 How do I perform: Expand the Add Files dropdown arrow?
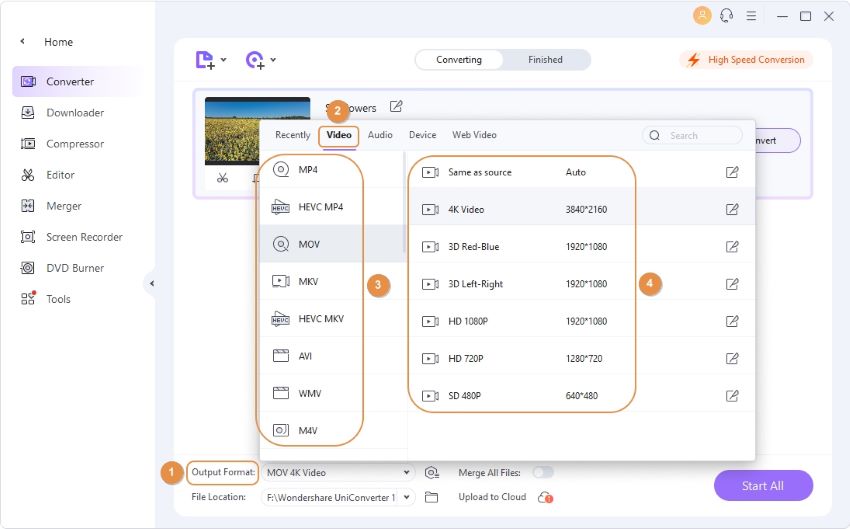pos(223,60)
